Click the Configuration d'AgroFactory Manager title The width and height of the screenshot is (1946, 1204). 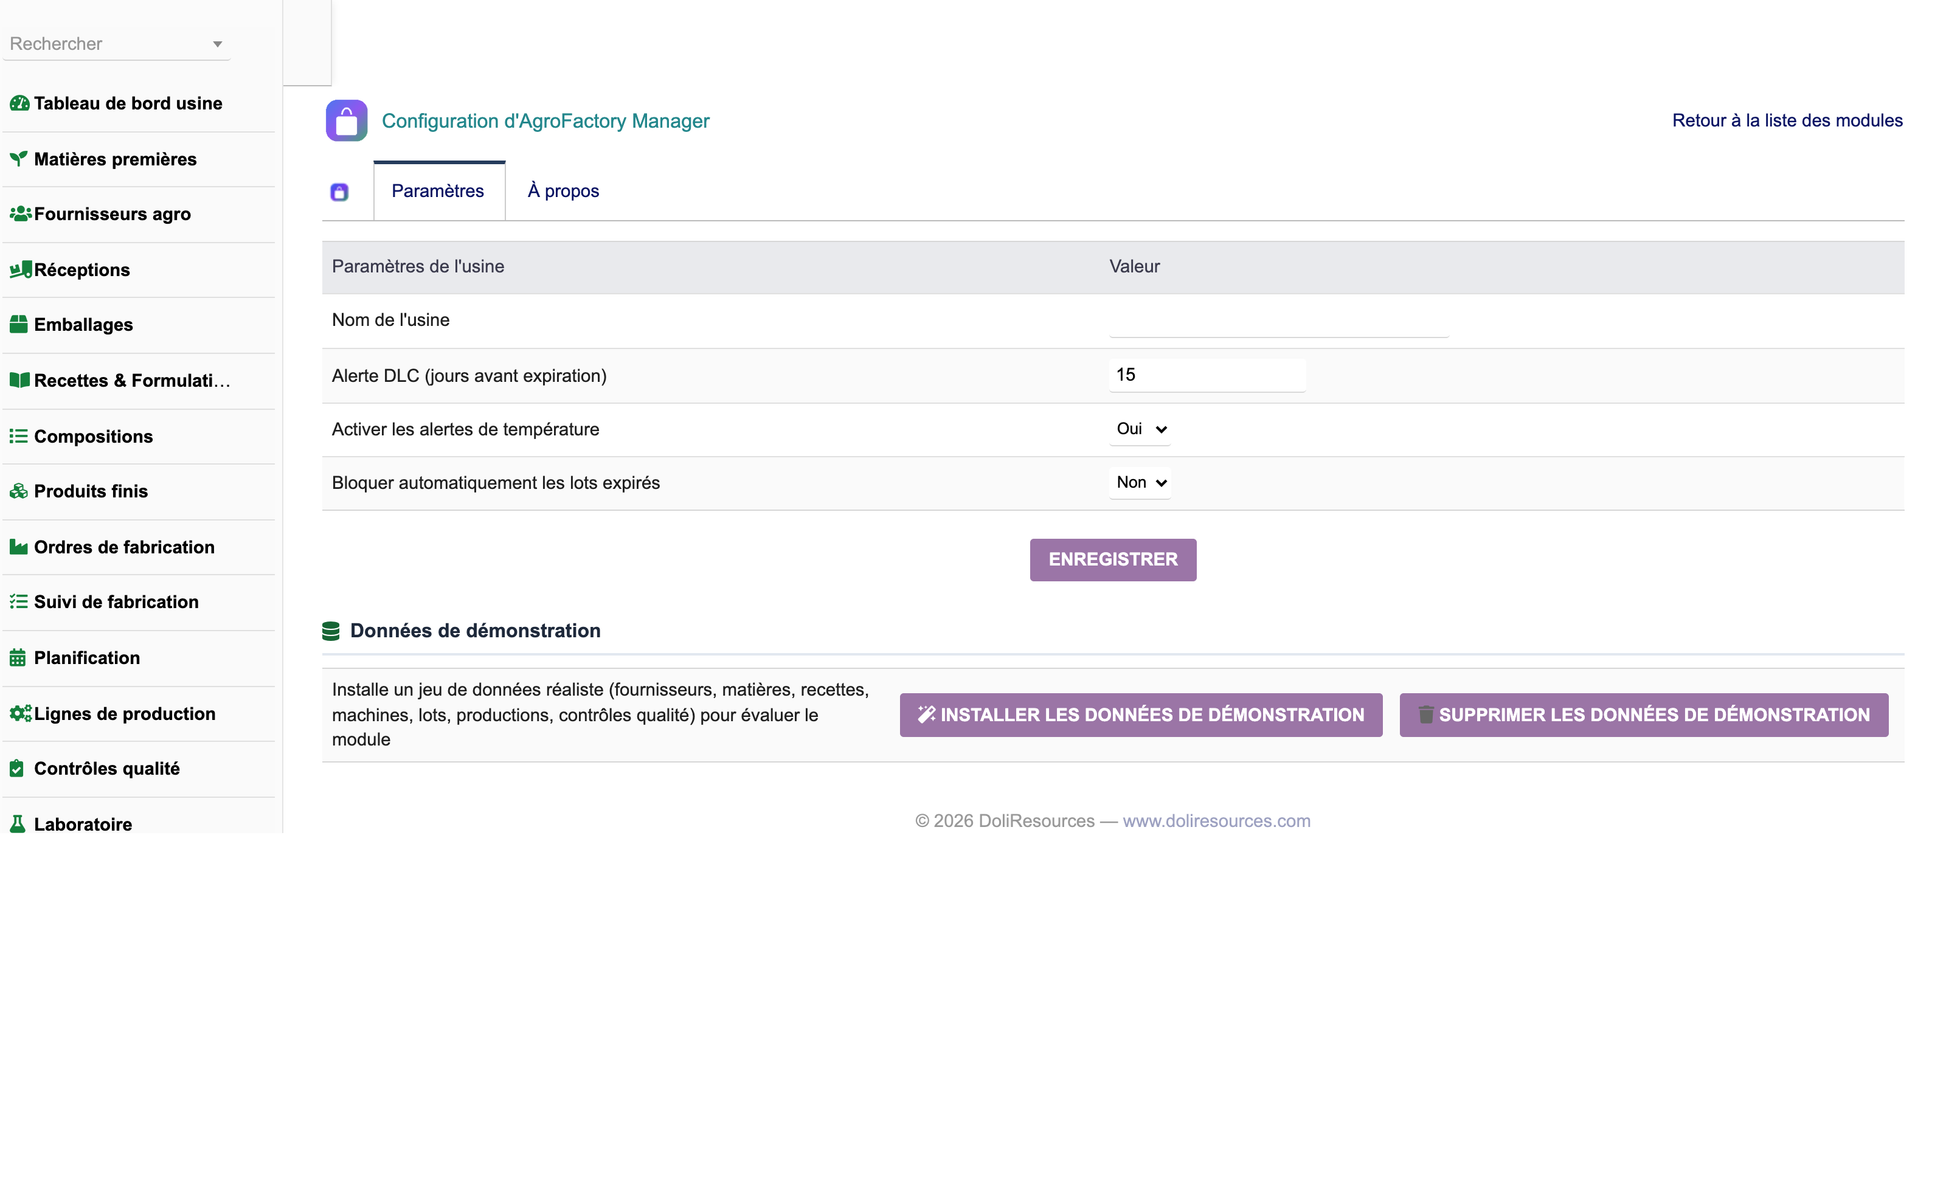(545, 121)
